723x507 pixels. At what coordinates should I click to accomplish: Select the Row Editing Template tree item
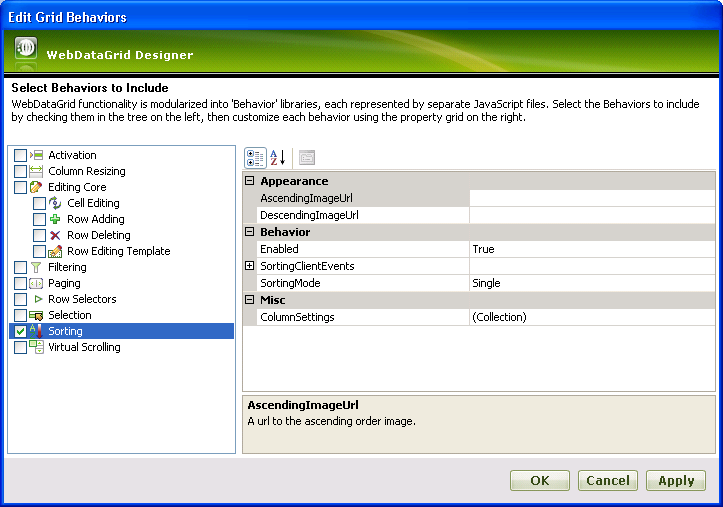click(118, 251)
